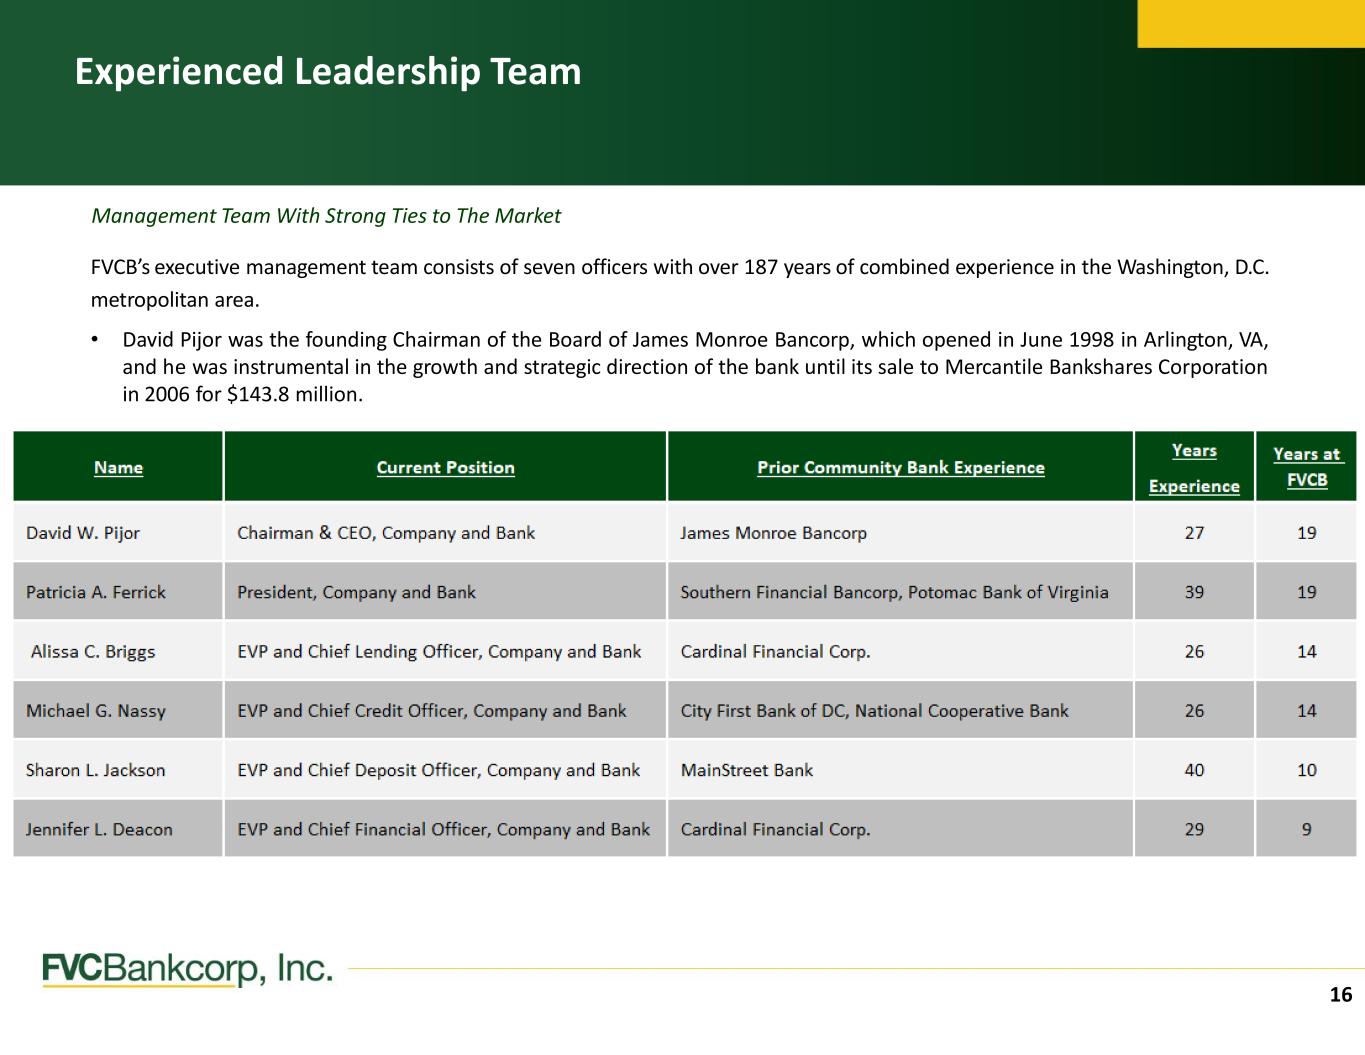The width and height of the screenshot is (1365, 1055).
Task: Click the page number 16
Action: (x=1340, y=994)
